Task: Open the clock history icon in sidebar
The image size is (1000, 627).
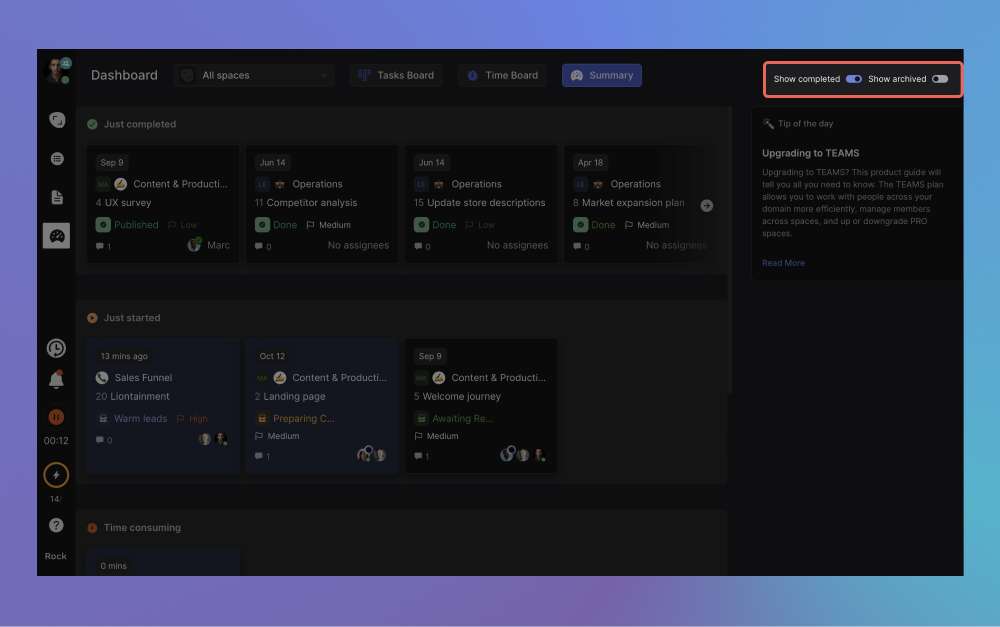Action: tap(56, 348)
